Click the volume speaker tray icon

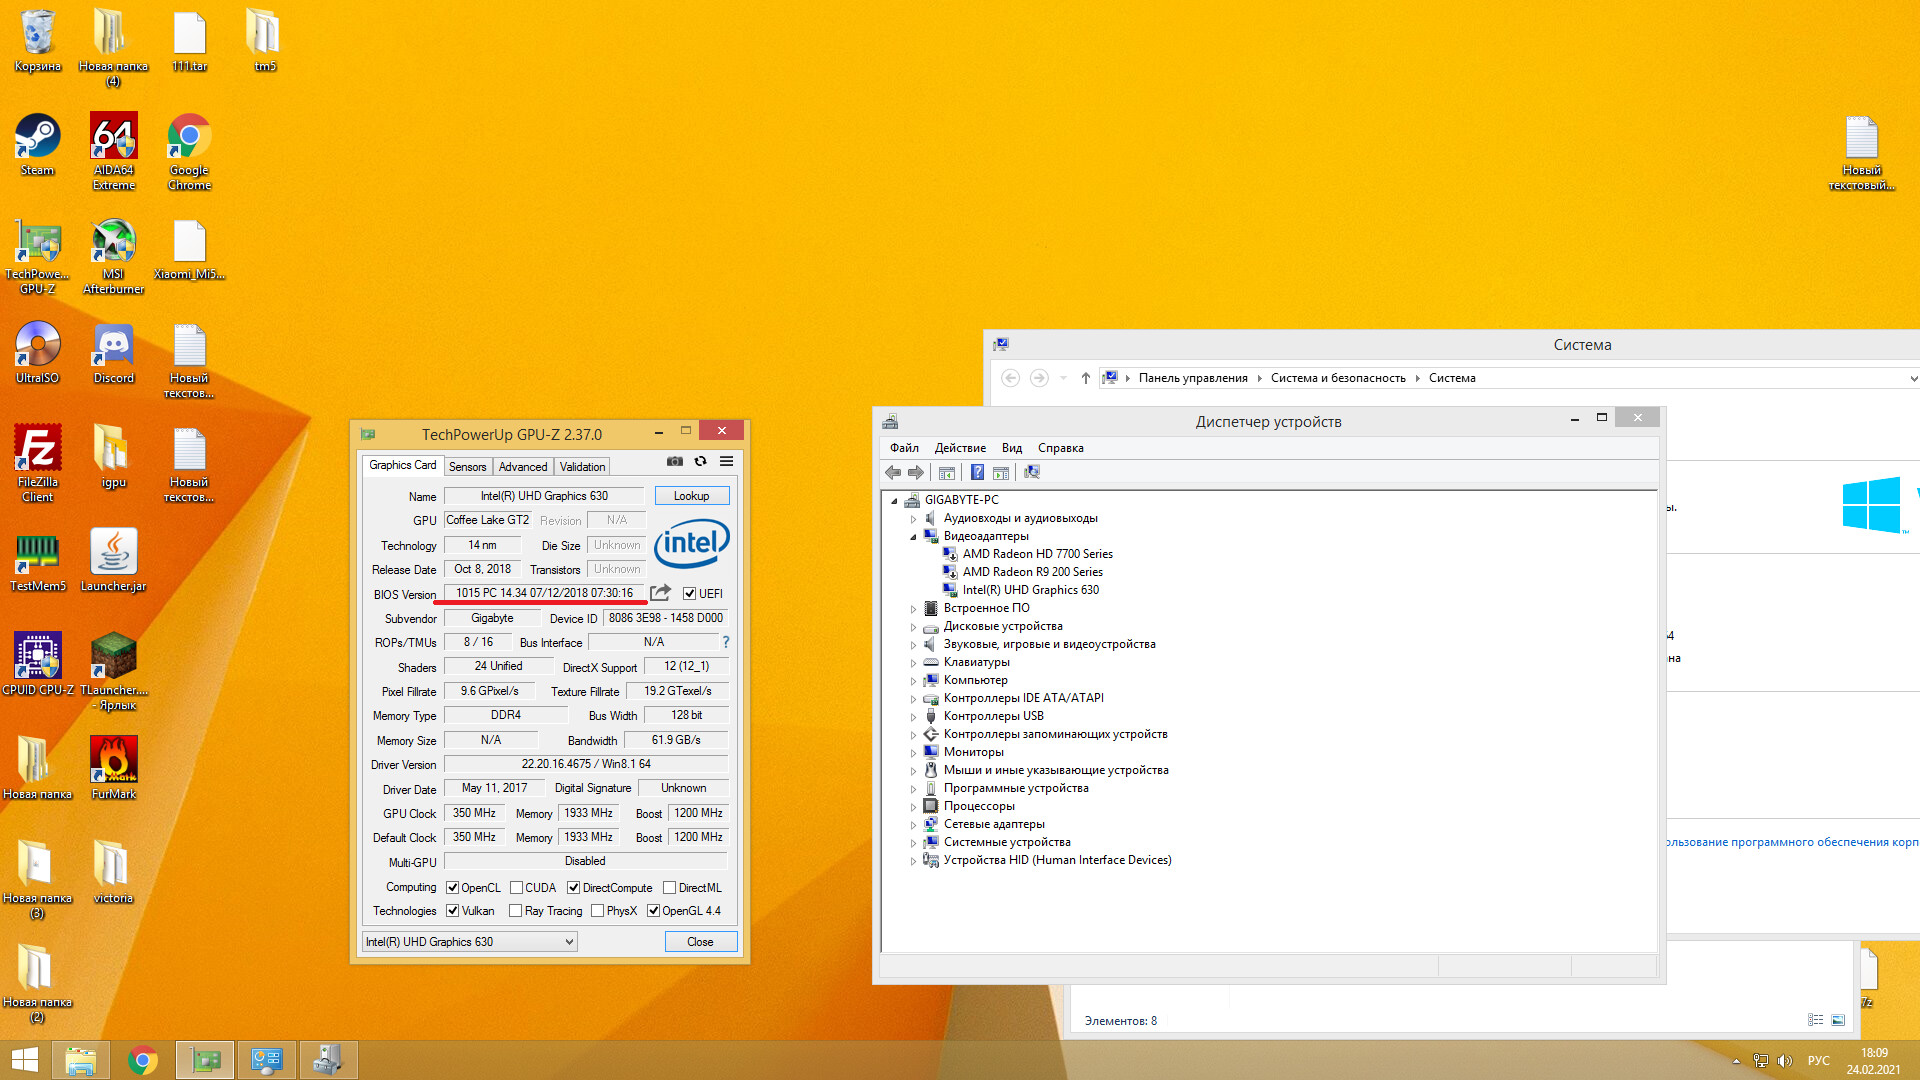click(1785, 1061)
